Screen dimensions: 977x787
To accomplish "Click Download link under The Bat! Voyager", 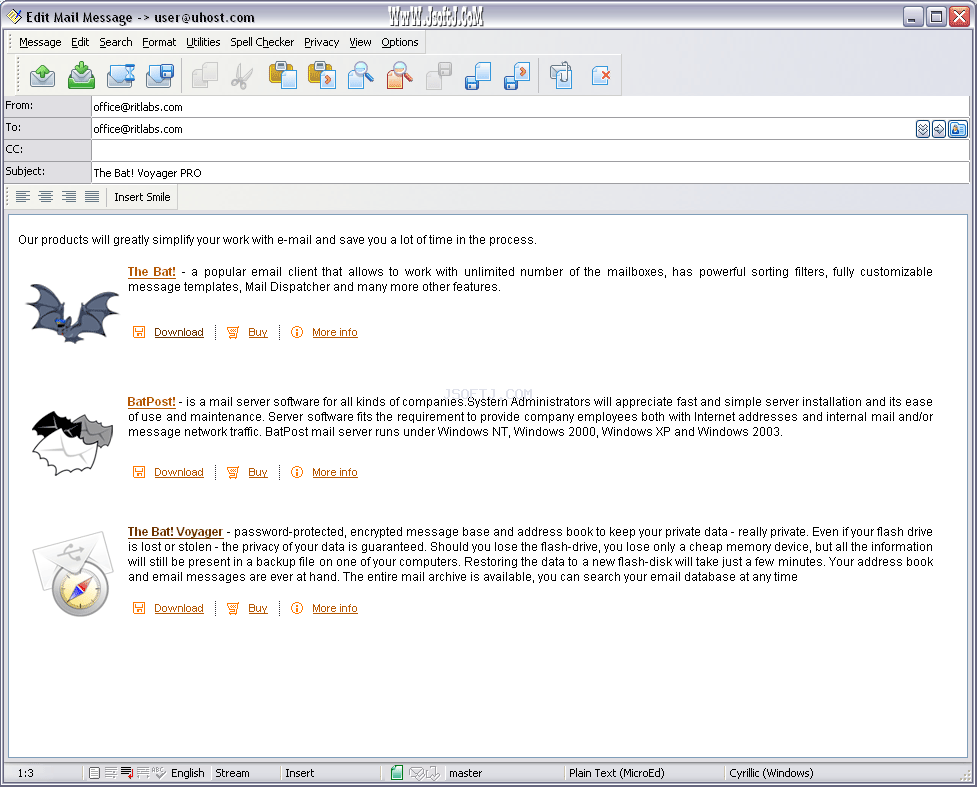I will 179,608.
